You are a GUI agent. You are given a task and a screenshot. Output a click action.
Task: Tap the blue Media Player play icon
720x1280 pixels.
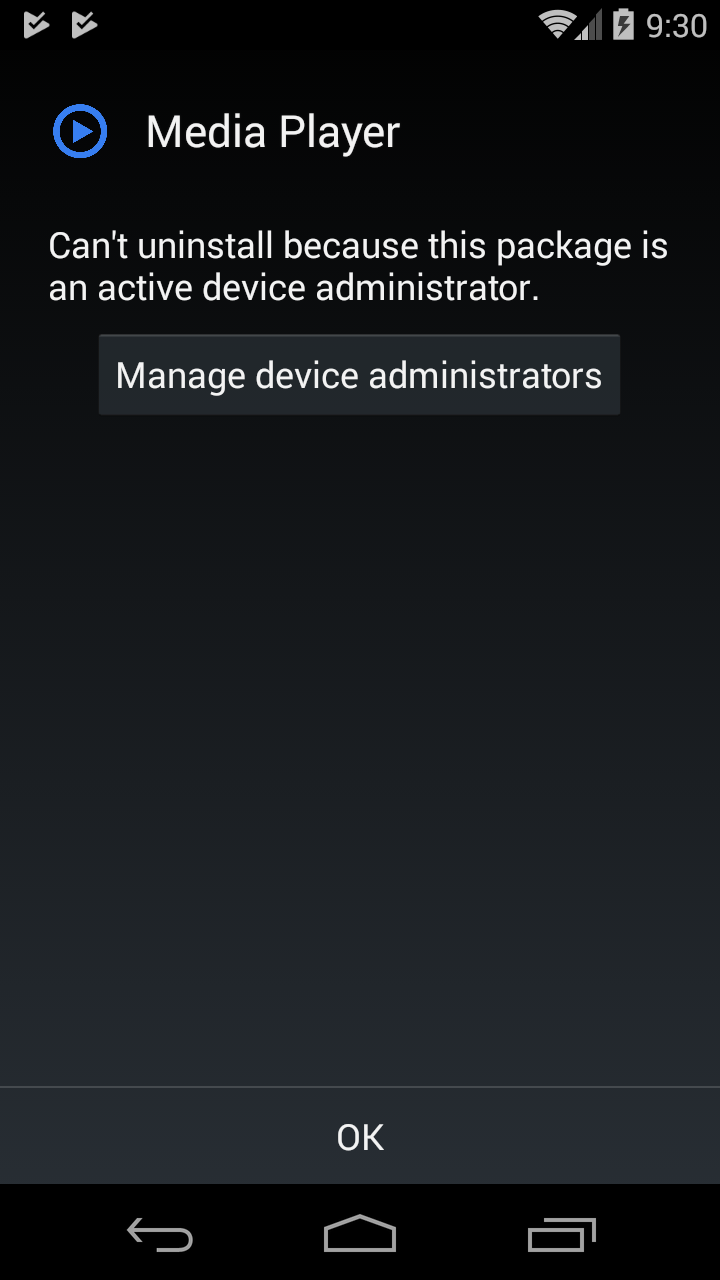[x=80, y=131]
